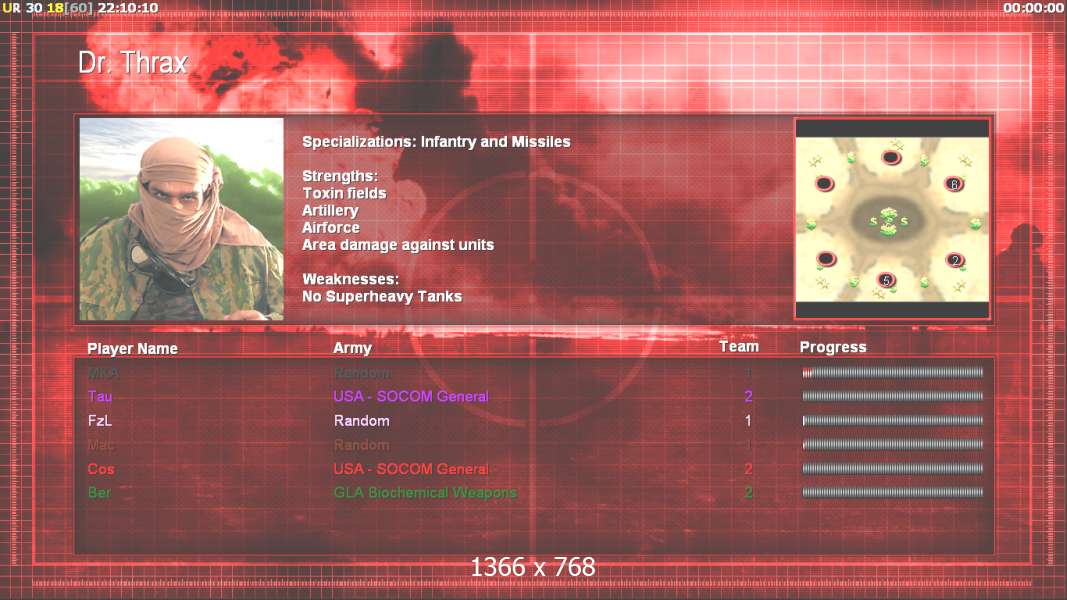Select the faded Mac player name

click(x=101, y=445)
